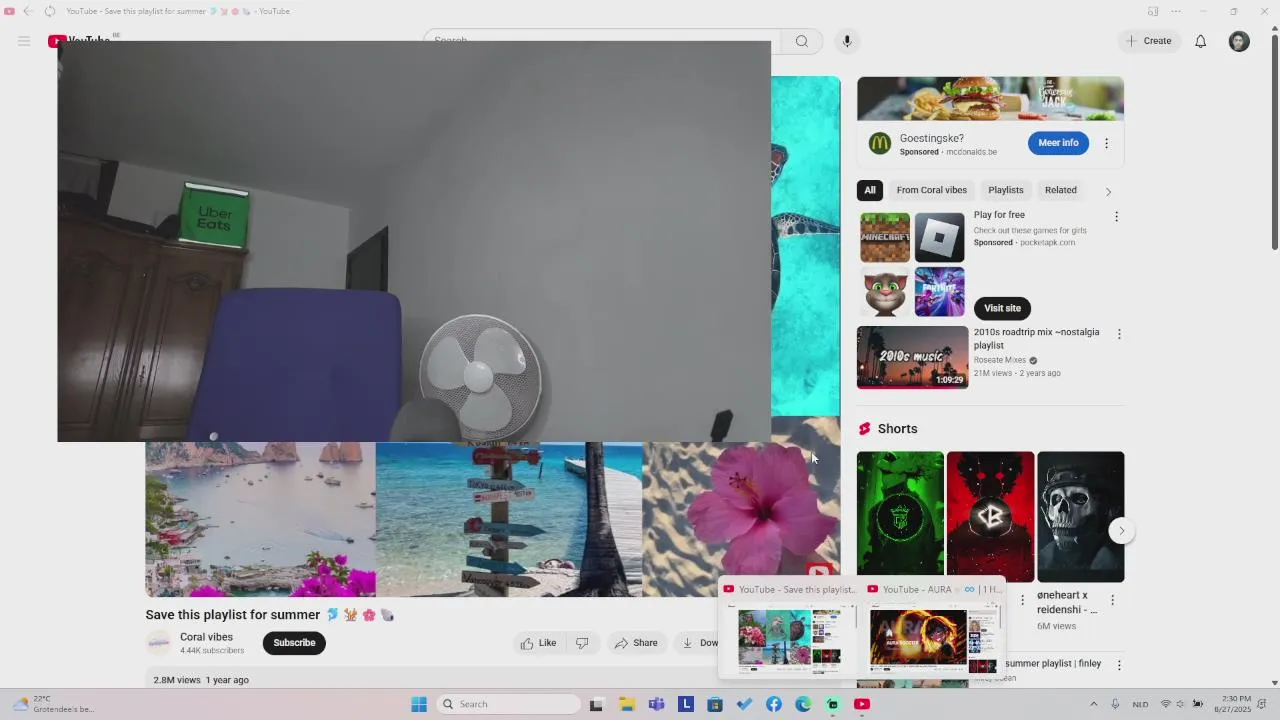Open Microsoft Edge from the taskbar

click(803, 704)
